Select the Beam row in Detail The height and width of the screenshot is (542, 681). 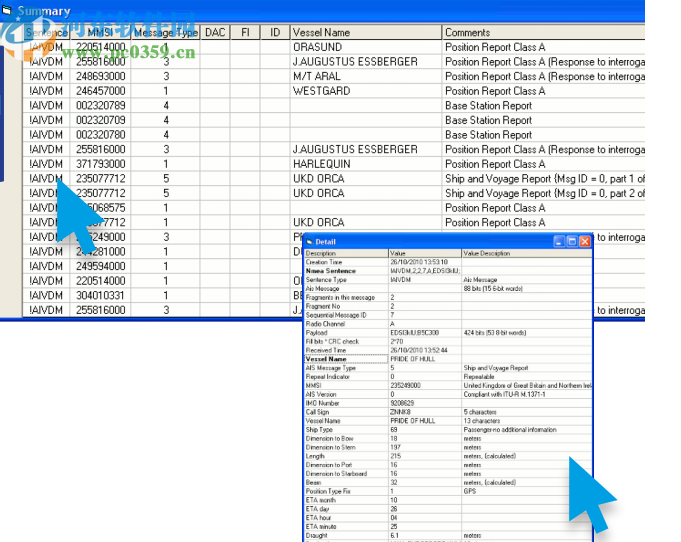448,483
